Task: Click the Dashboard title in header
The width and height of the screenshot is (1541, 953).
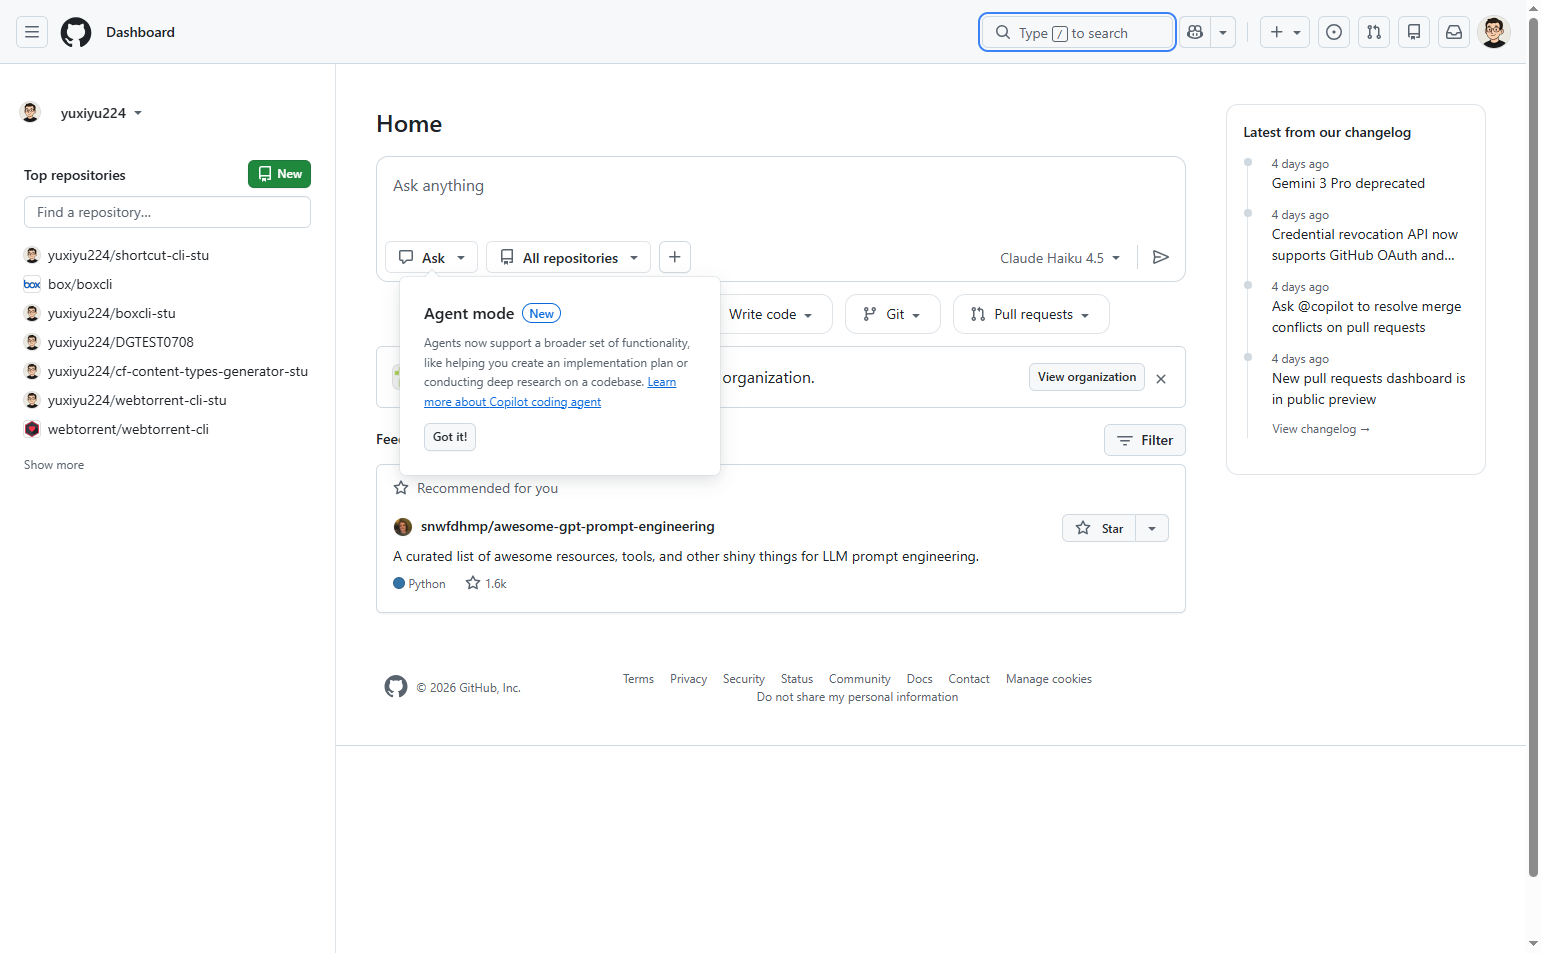Action: 140,32
